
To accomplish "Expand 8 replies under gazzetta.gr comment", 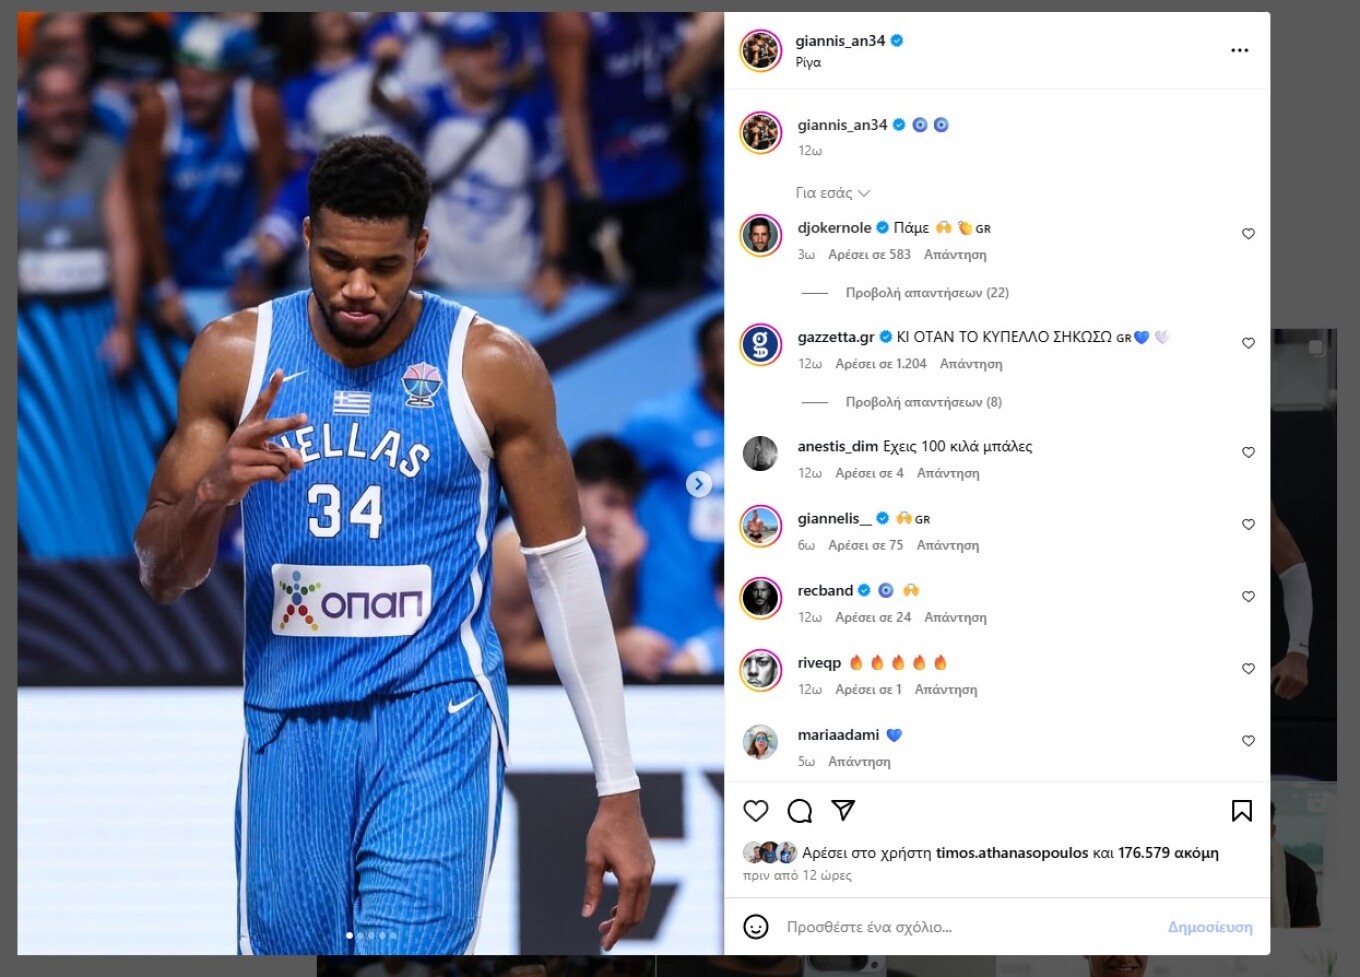I will tap(923, 402).
